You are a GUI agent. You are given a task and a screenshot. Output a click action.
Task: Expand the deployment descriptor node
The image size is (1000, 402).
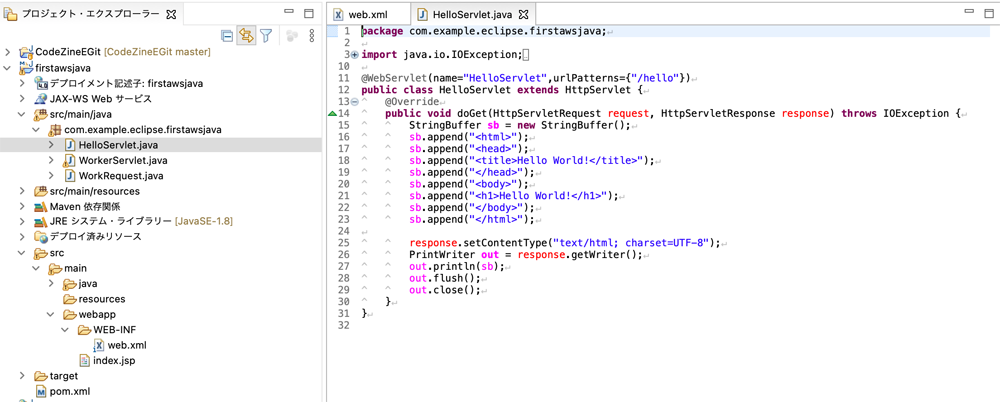[x=22, y=84]
